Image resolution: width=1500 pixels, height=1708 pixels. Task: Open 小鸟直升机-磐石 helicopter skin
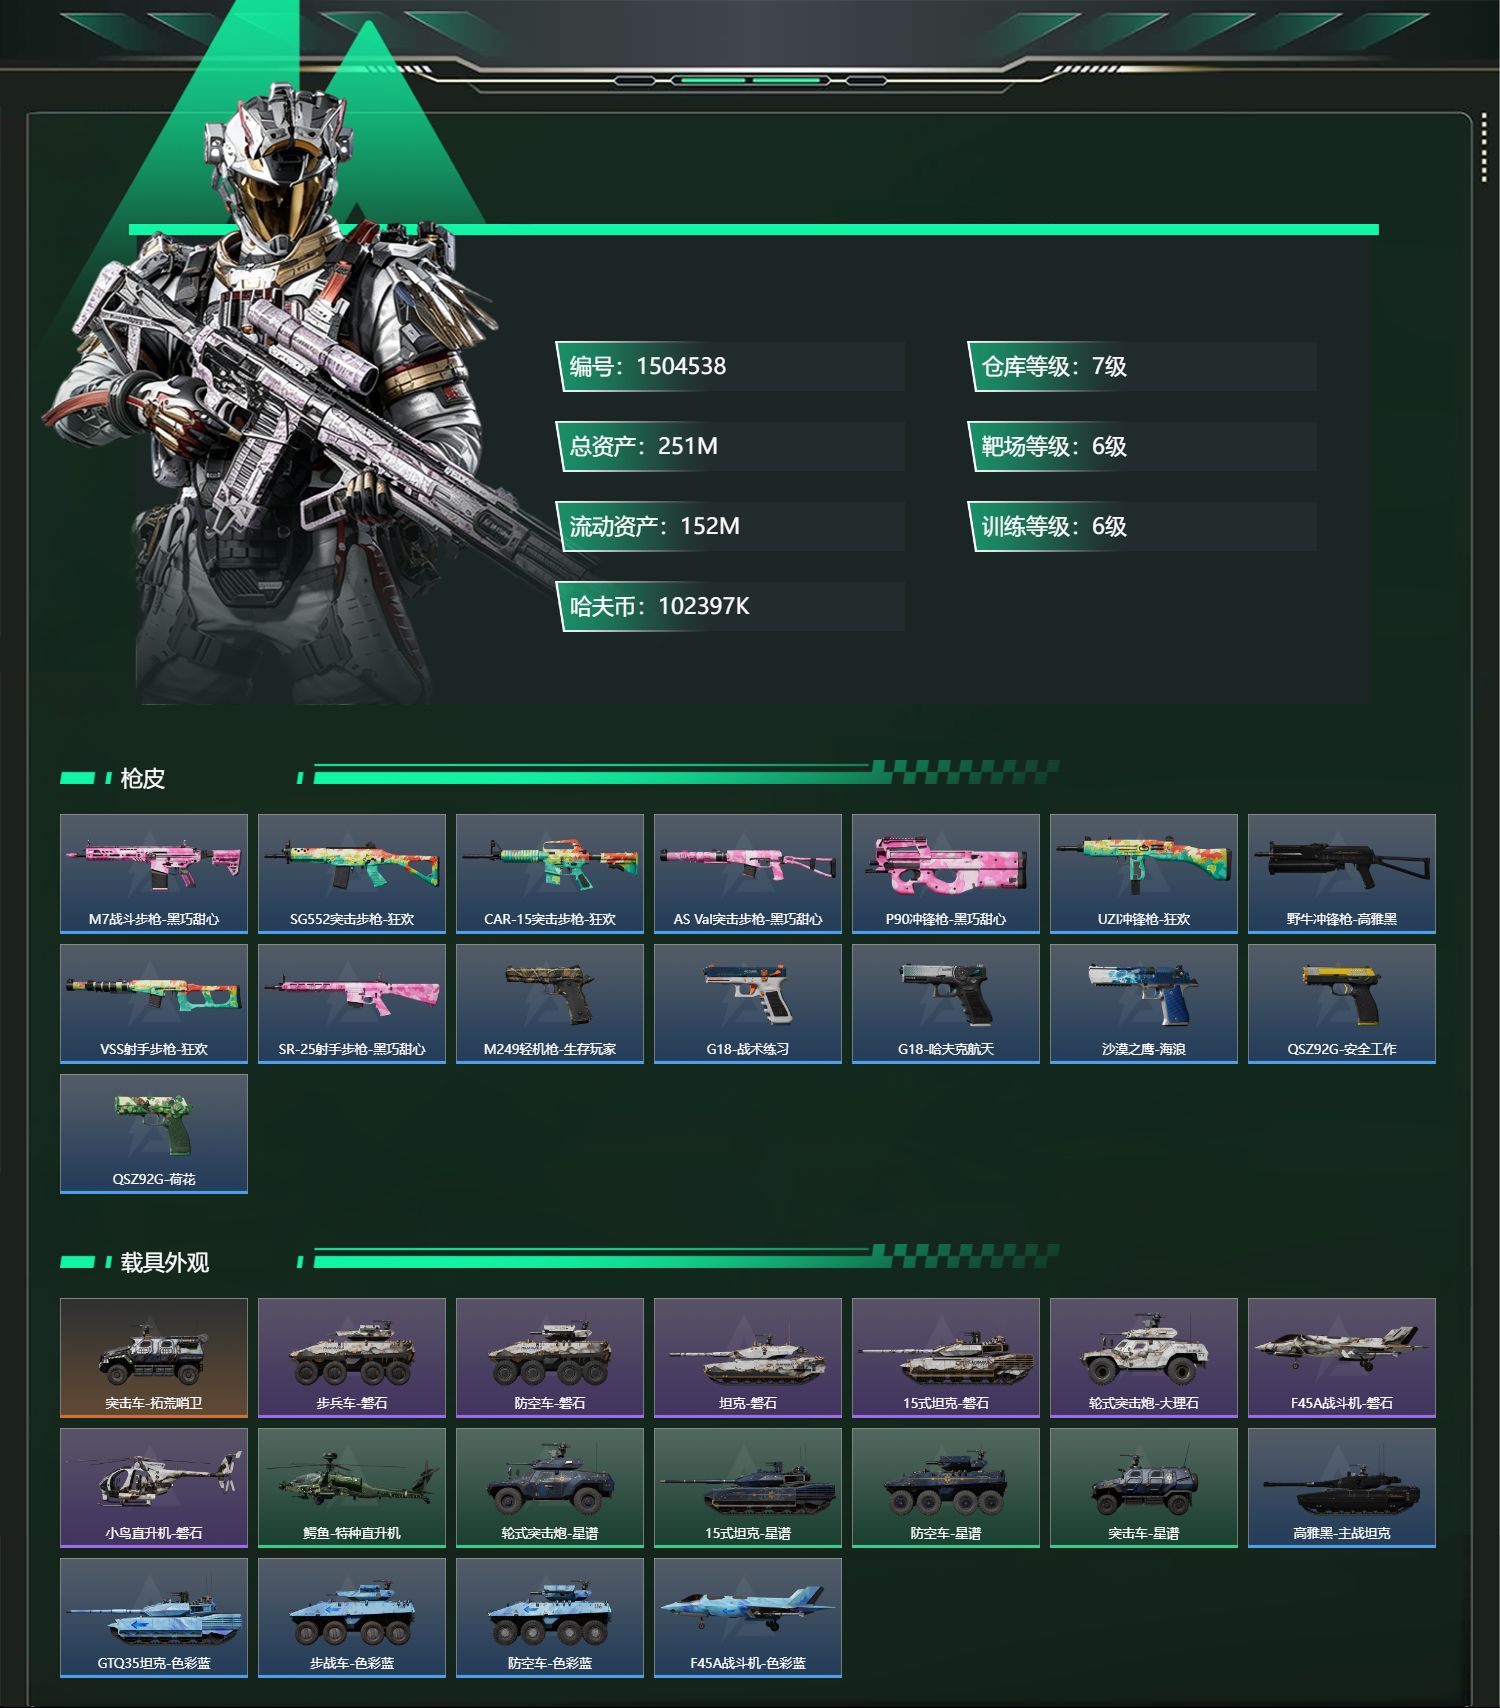[x=154, y=1488]
